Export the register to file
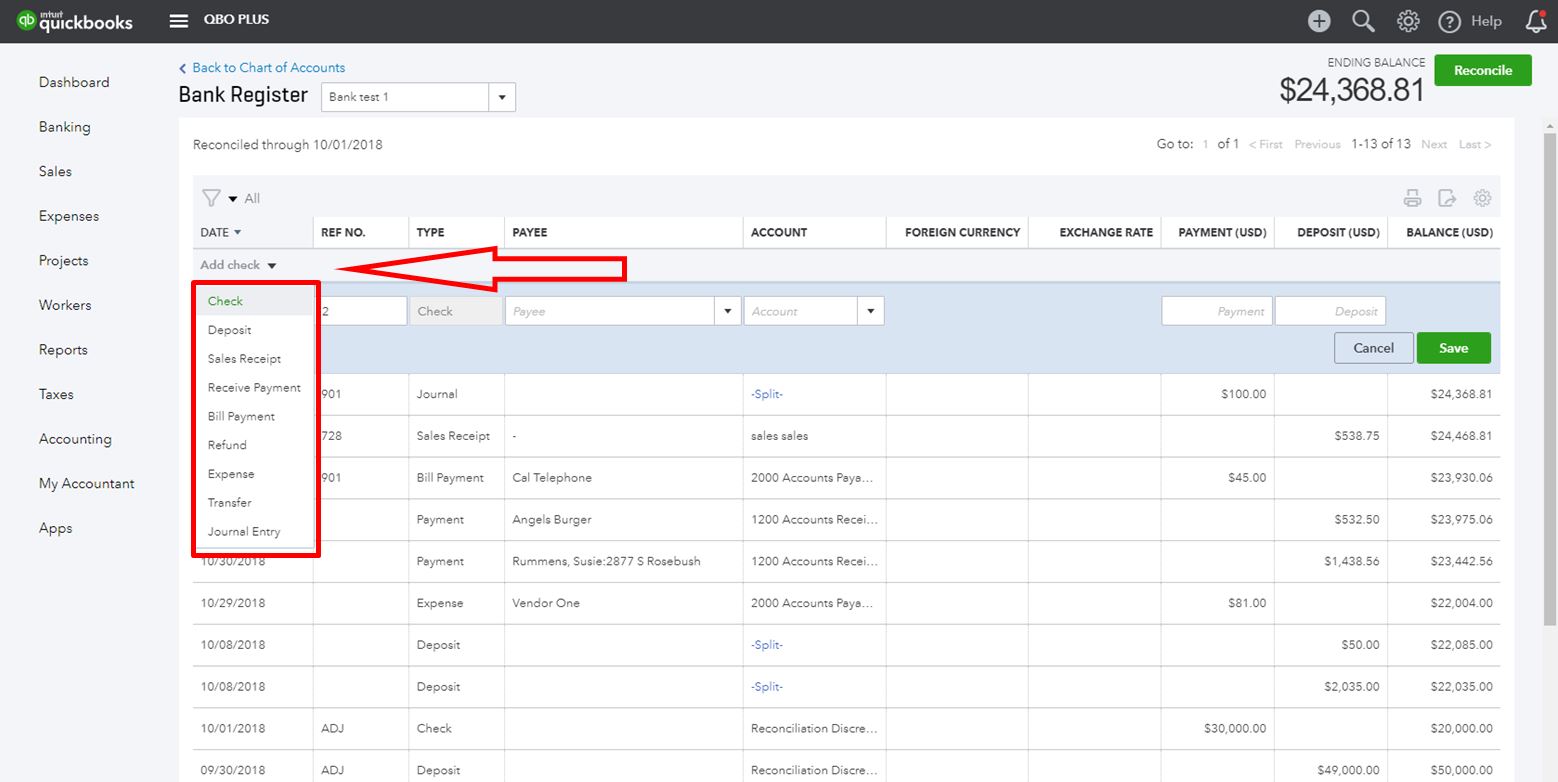 pos(1447,198)
